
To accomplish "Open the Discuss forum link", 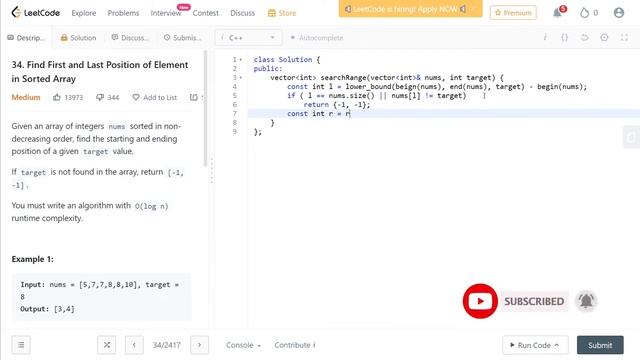I will point(242,13).
